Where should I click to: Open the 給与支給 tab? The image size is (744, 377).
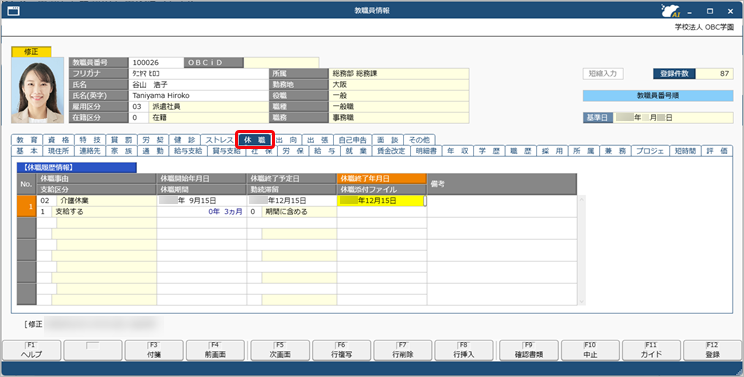click(x=188, y=151)
